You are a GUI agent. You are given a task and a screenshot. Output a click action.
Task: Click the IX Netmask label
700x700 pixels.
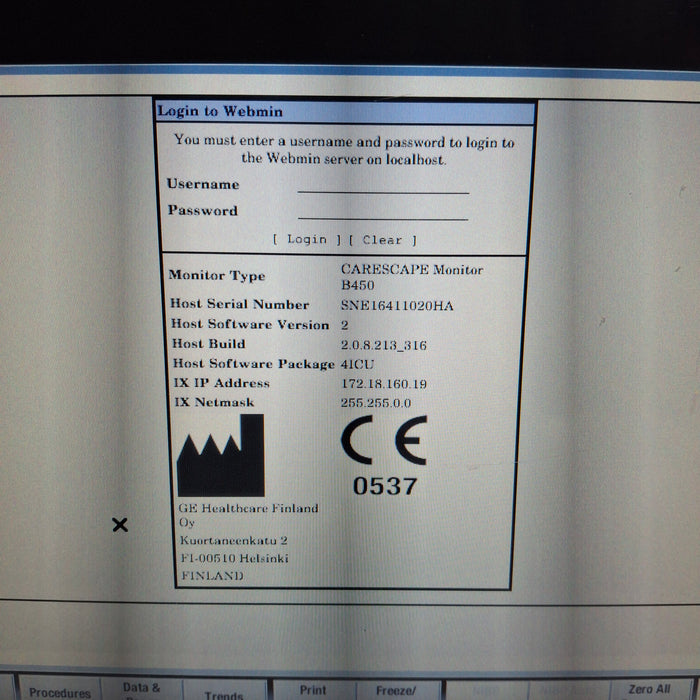click(x=214, y=402)
